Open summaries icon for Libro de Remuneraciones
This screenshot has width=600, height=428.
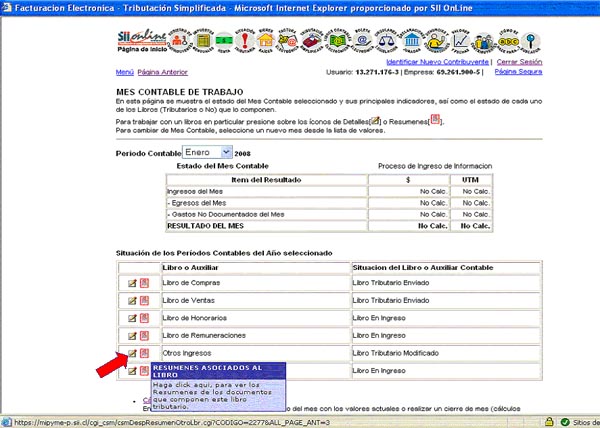coord(144,336)
